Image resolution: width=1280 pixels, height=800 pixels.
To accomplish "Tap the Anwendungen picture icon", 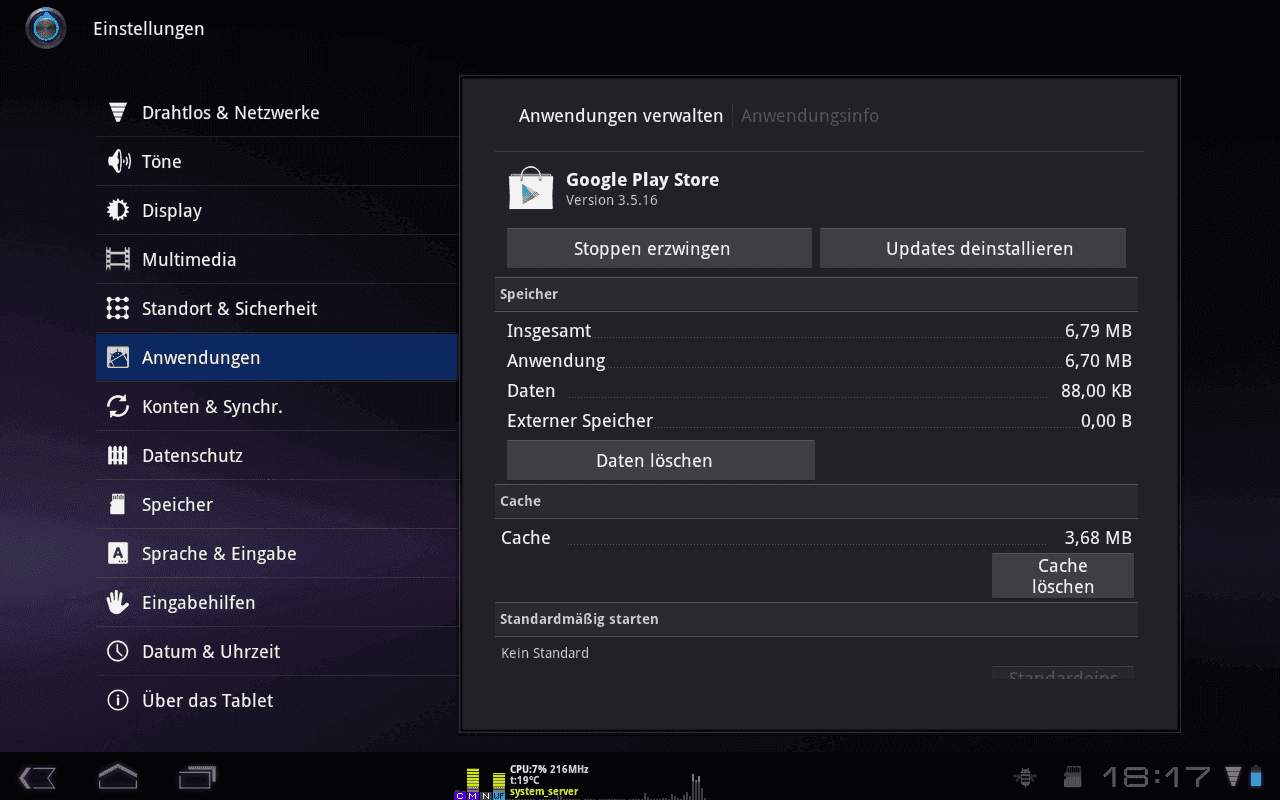I will pos(118,357).
